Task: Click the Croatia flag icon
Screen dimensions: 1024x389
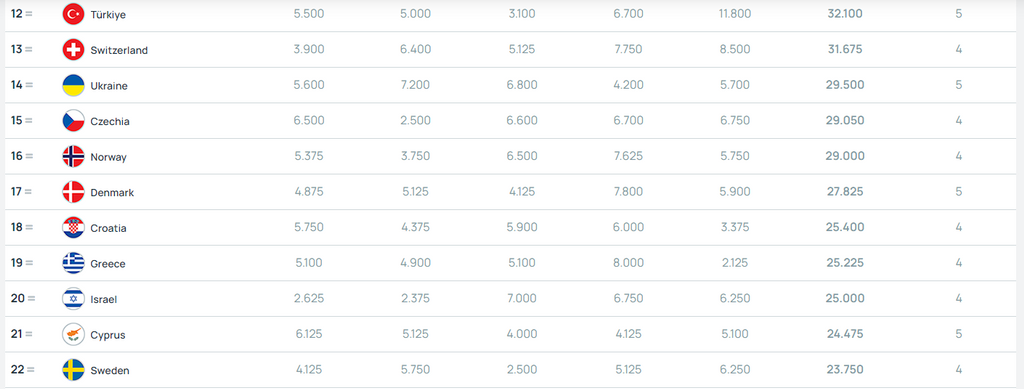Action: (73, 228)
